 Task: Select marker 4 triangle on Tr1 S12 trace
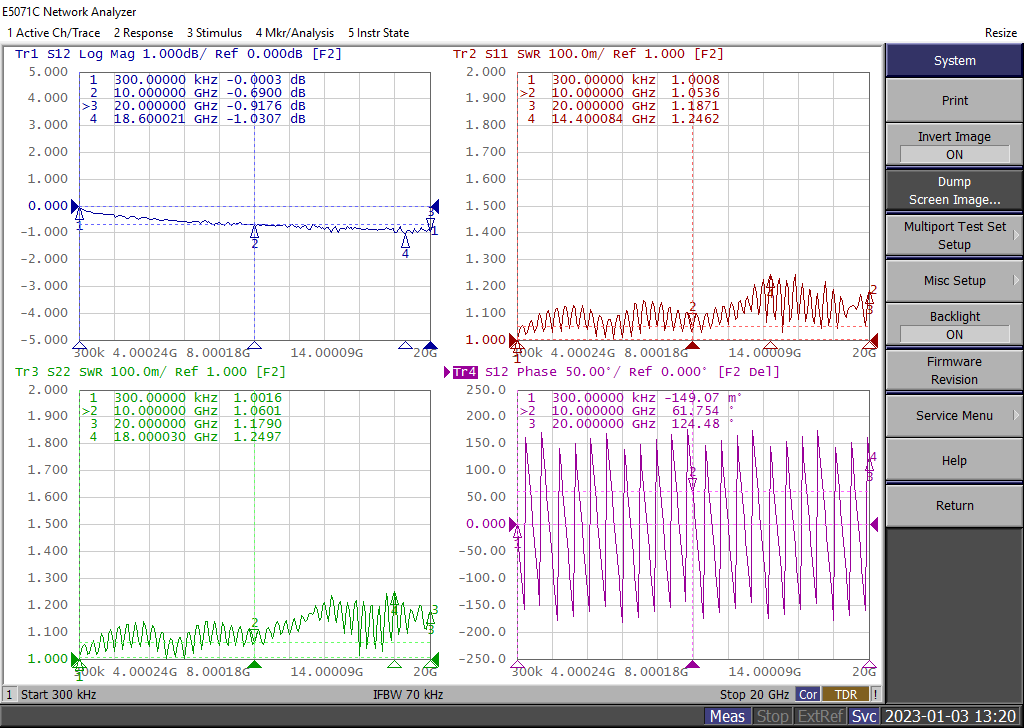tap(405, 241)
